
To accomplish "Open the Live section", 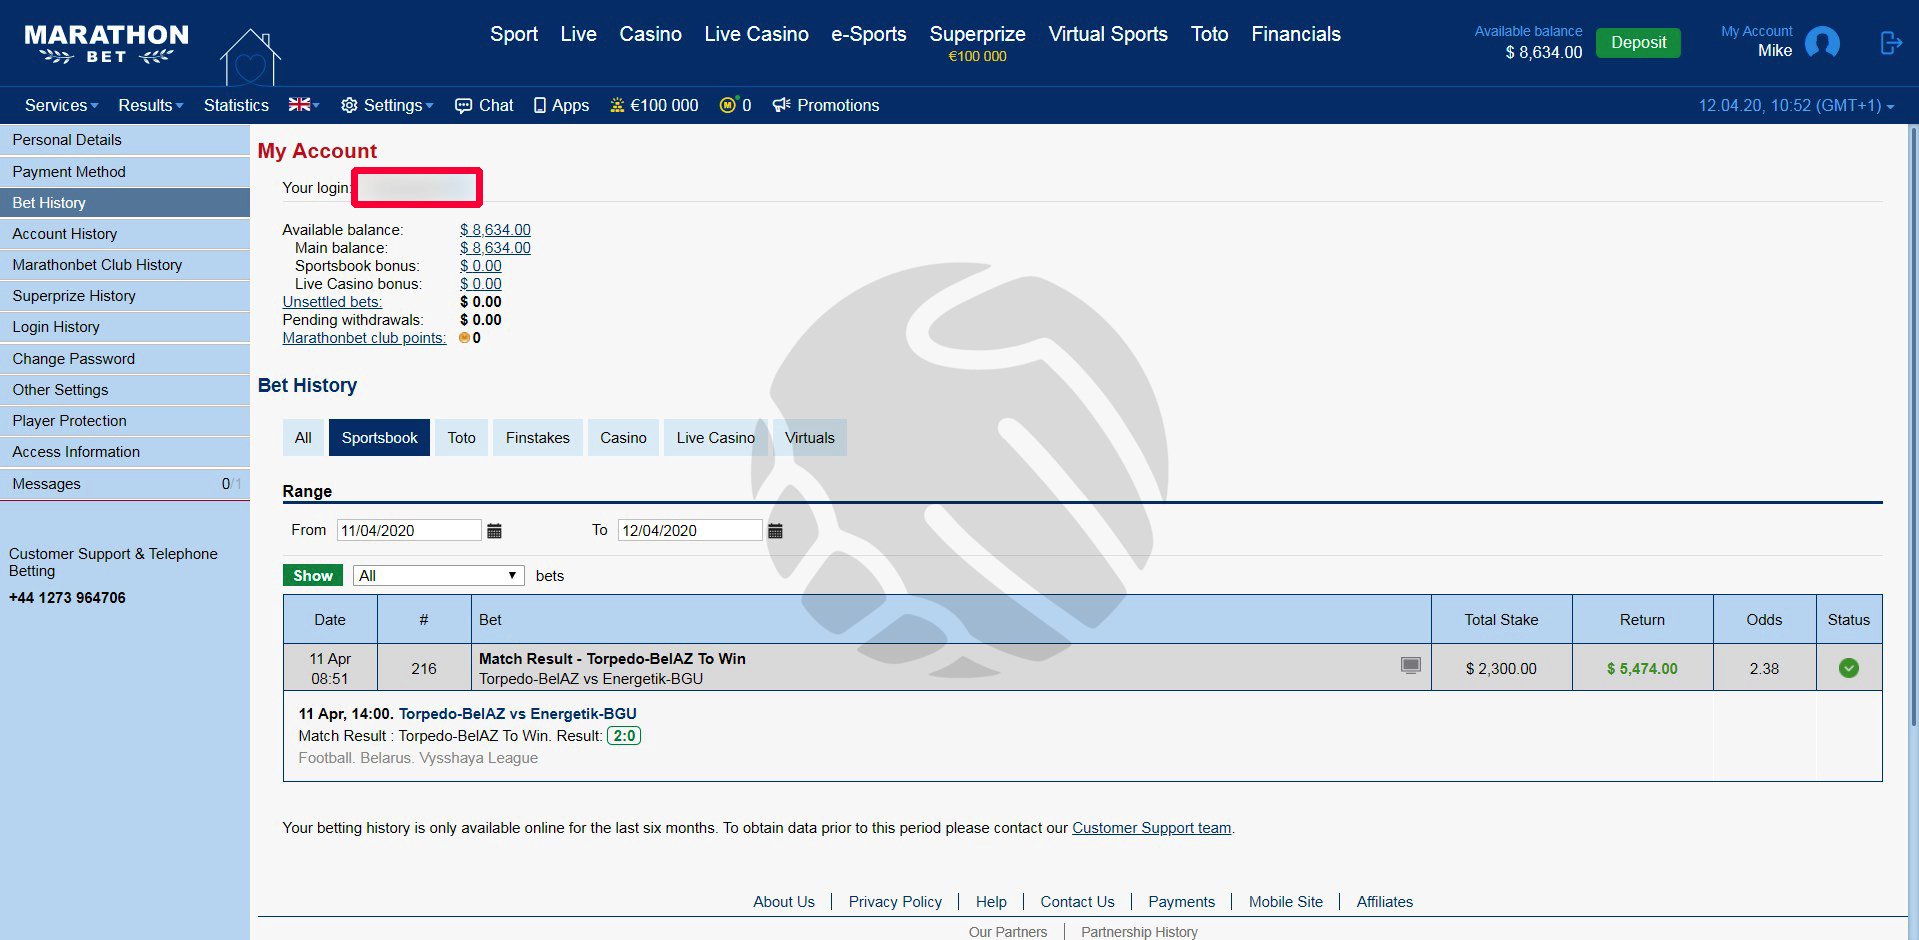I will pos(578,34).
